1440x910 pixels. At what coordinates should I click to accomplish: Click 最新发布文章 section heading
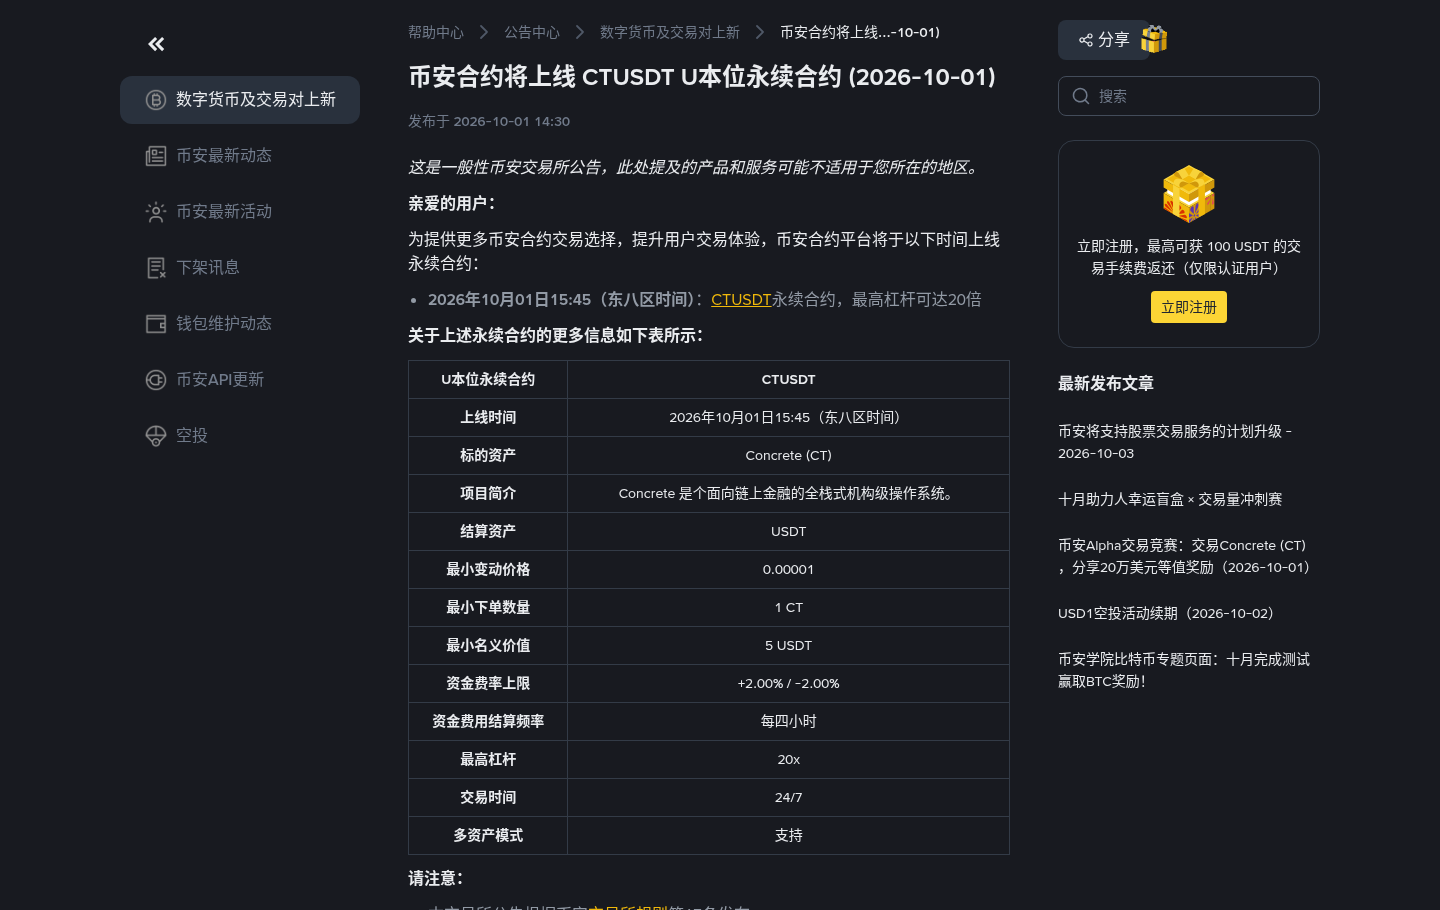pyautogui.click(x=1106, y=383)
